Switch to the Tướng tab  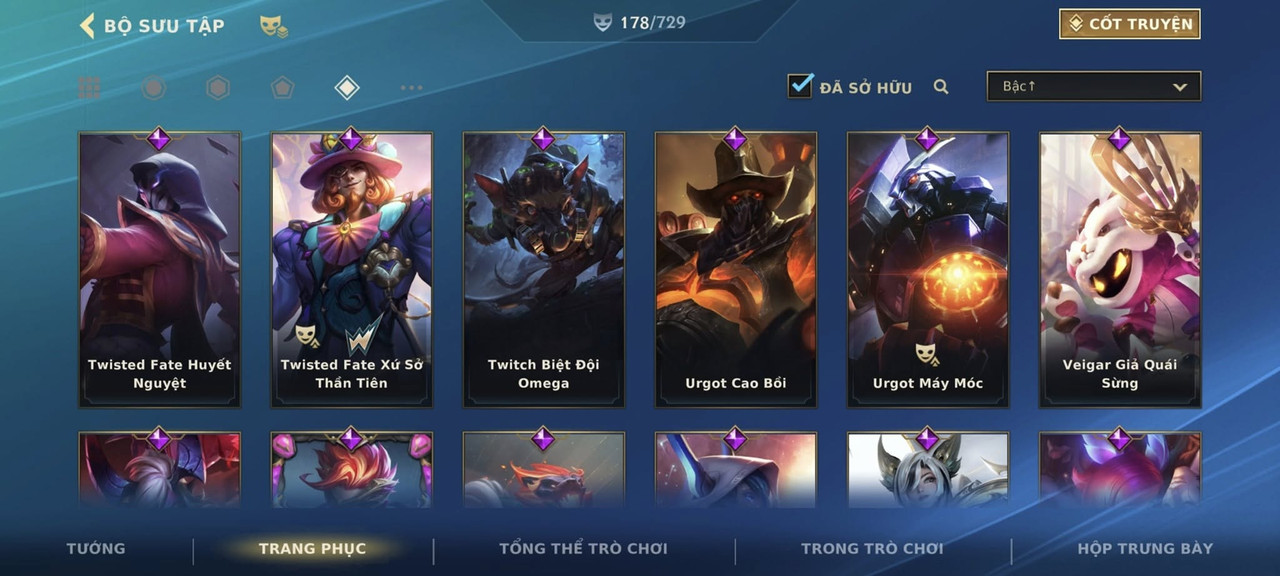pyautogui.click(x=96, y=548)
